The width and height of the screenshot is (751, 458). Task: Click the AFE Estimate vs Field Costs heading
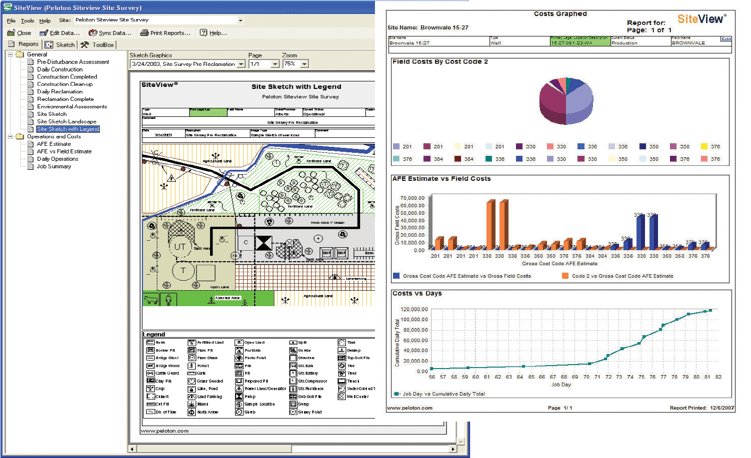pyautogui.click(x=442, y=179)
